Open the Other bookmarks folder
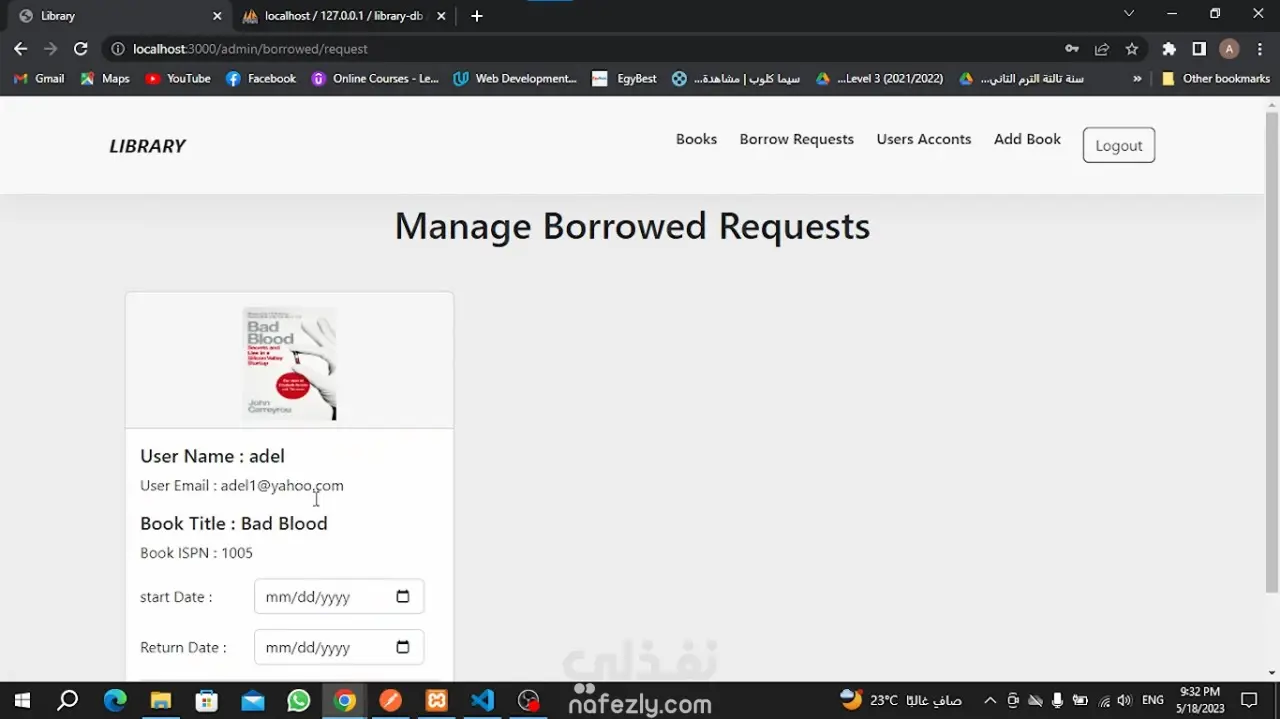This screenshot has height=719, width=1280. pyautogui.click(x=1215, y=79)
